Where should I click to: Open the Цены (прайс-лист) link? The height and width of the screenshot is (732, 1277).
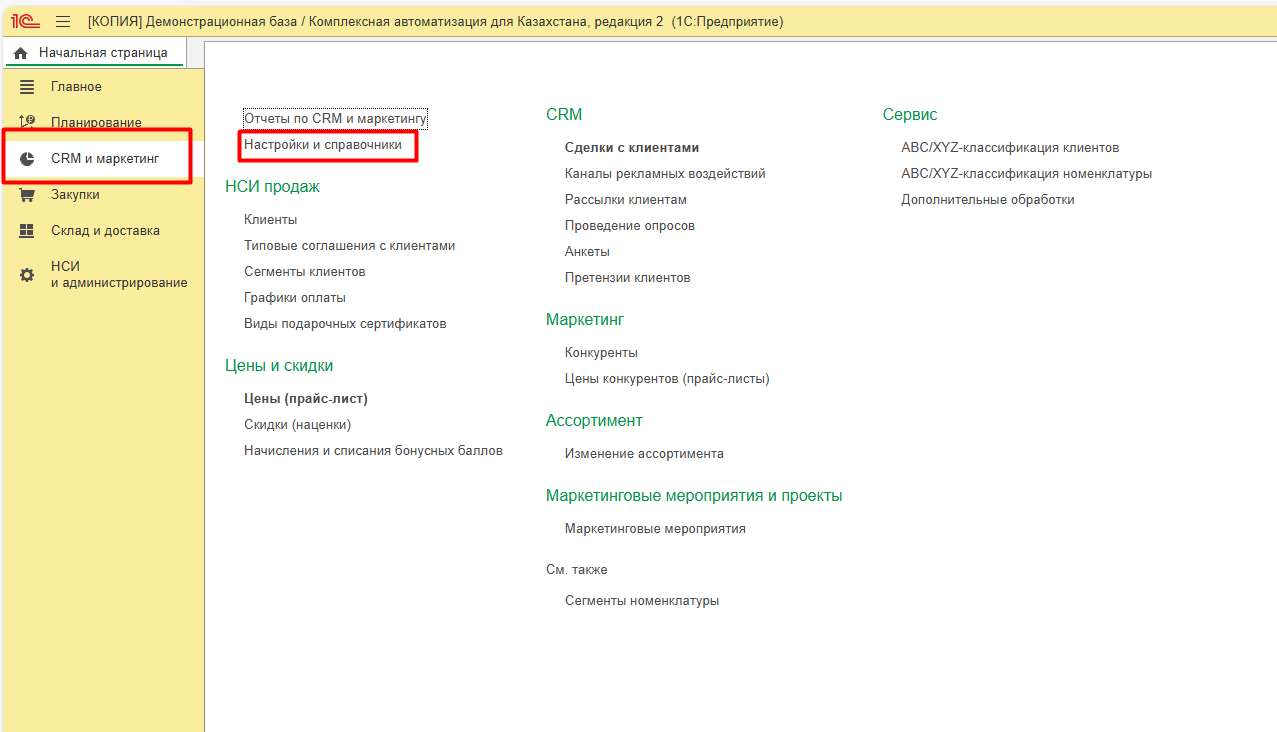[306, 399]
